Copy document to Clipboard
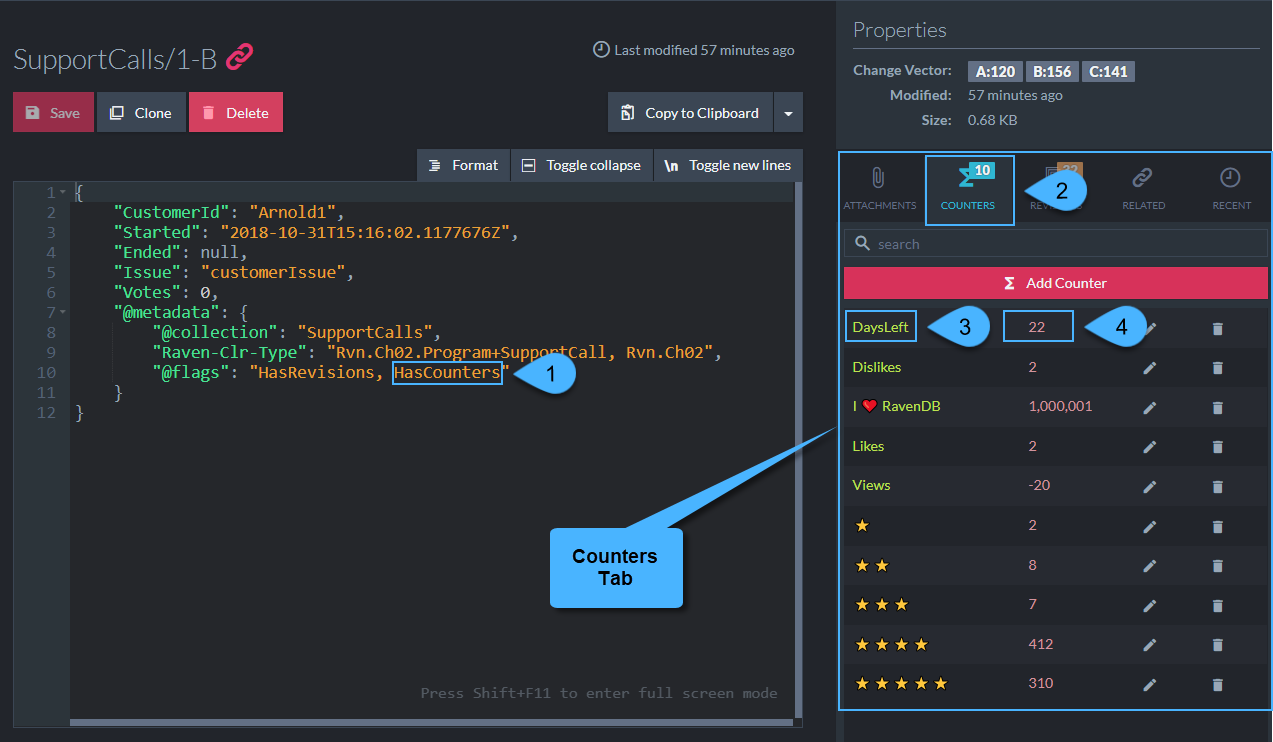This screenshot has width=1273, height=742. (x=690, y=113)
